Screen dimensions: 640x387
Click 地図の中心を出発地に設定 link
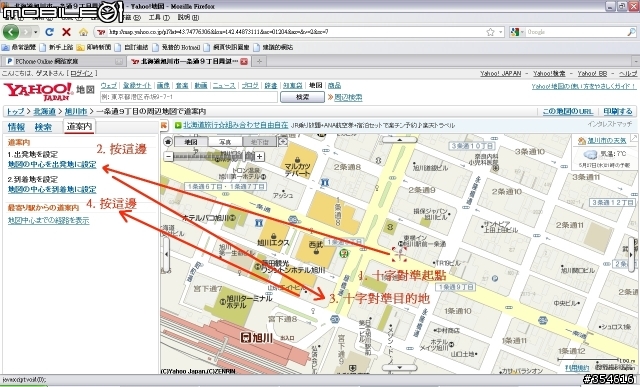click(x=52, y=164)
